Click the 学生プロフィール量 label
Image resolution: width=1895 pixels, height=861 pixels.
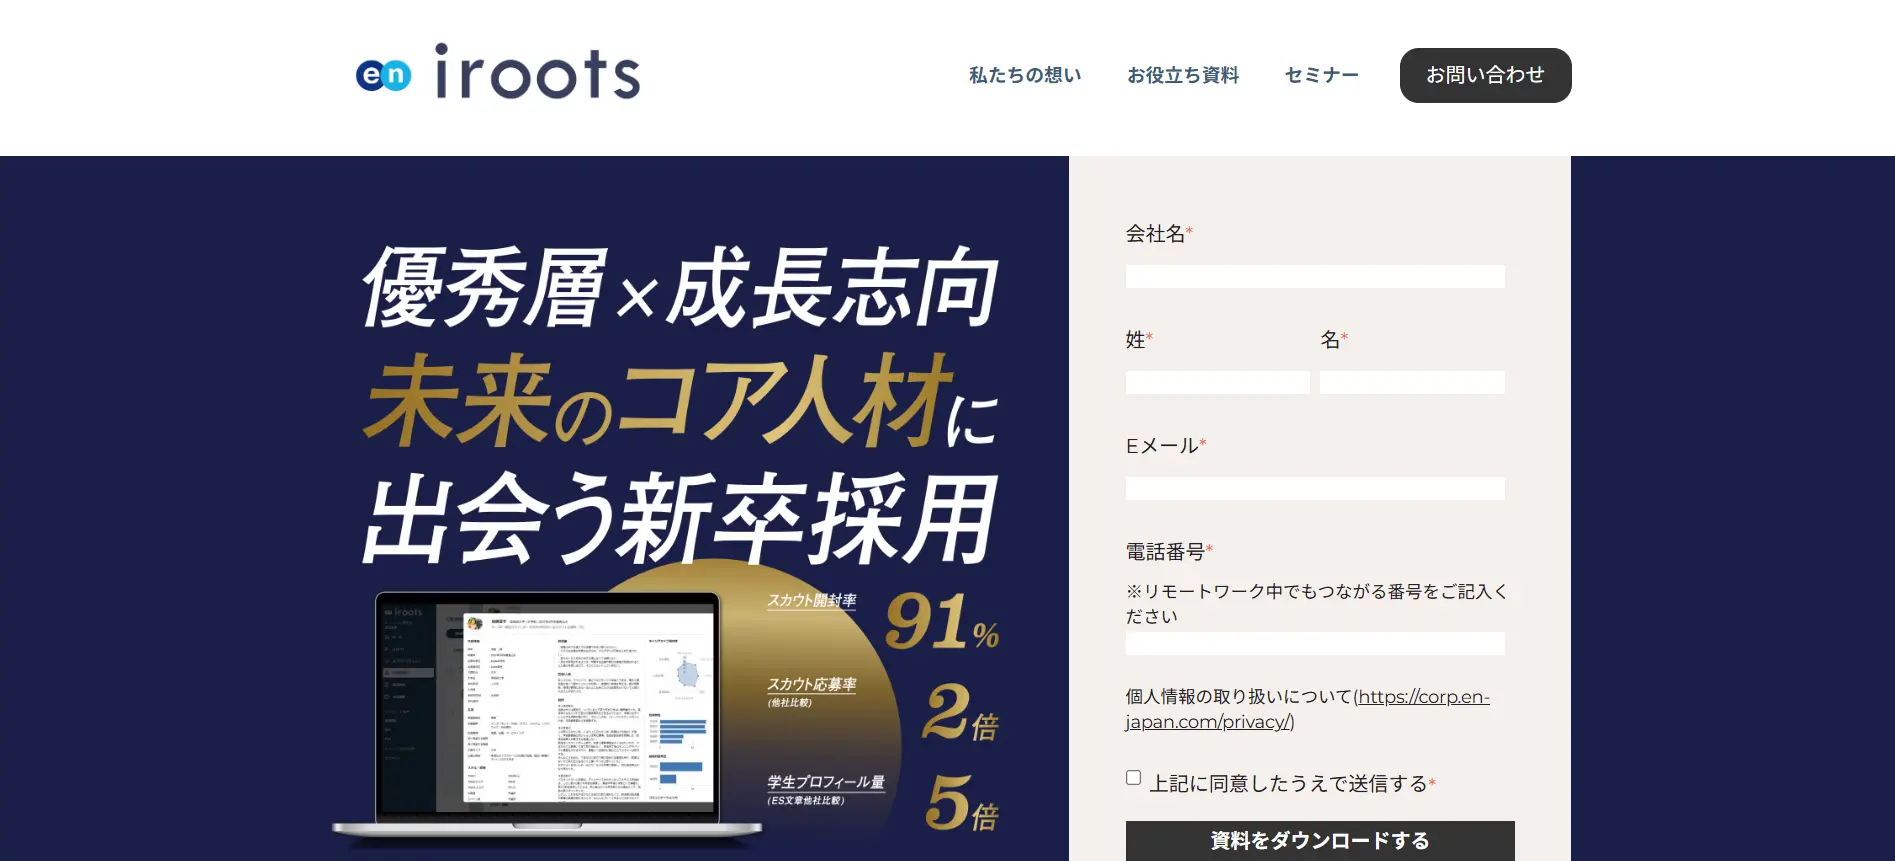tap(826, 782)
